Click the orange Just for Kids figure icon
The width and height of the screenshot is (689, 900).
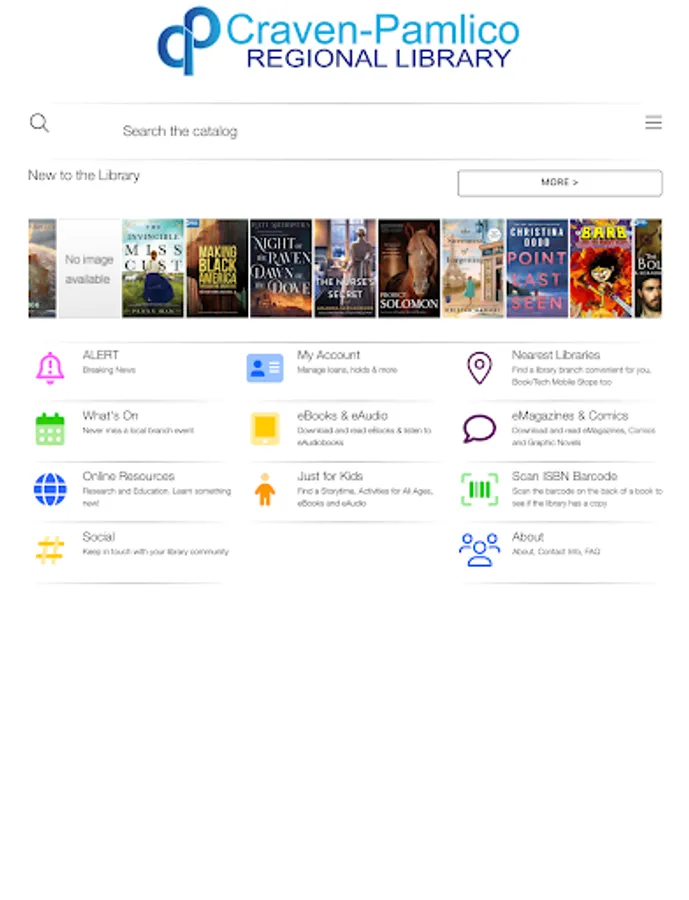(265, 489)
